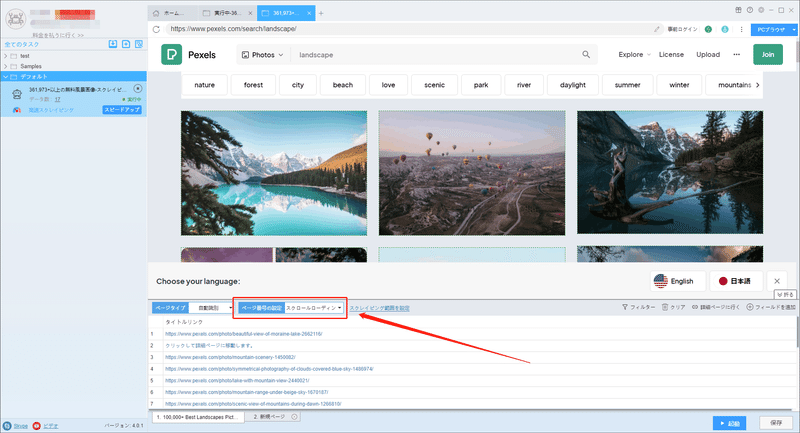800x433 pixels.
Task: Open the hot air balloons photo thumbnail
Action: point(472,173)
